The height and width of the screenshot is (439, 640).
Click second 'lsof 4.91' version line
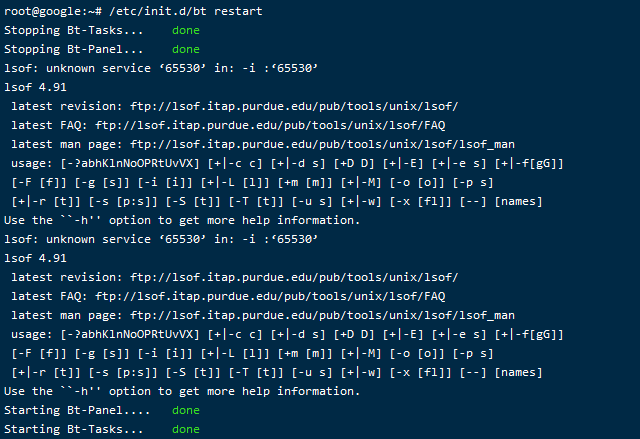[x=35, y=258]
